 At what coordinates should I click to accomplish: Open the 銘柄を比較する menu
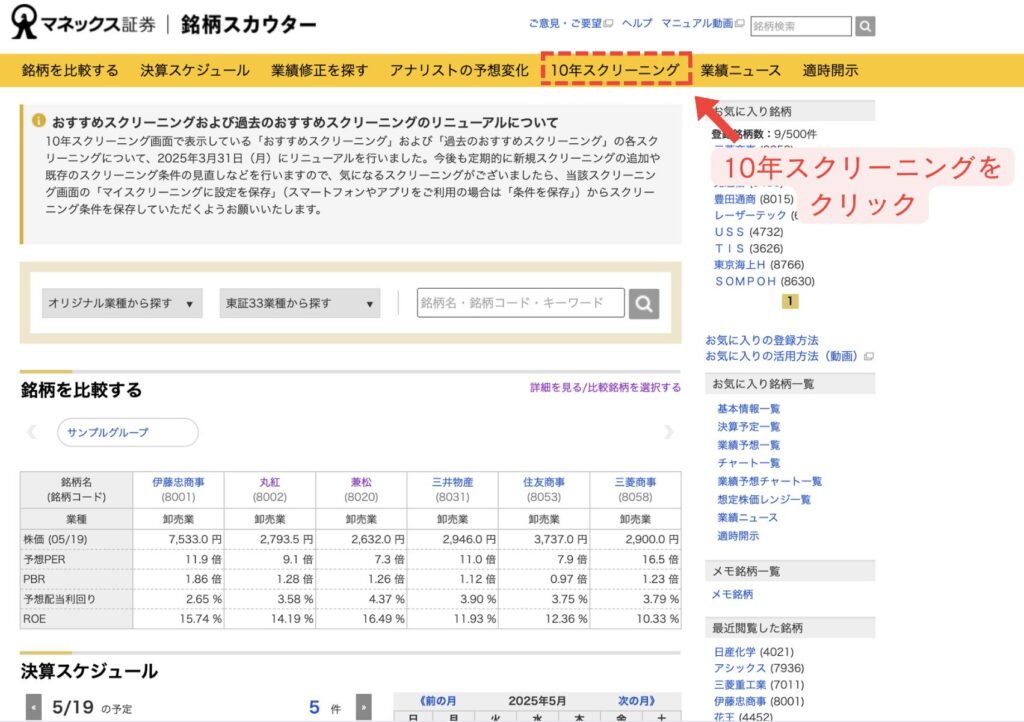70,71
